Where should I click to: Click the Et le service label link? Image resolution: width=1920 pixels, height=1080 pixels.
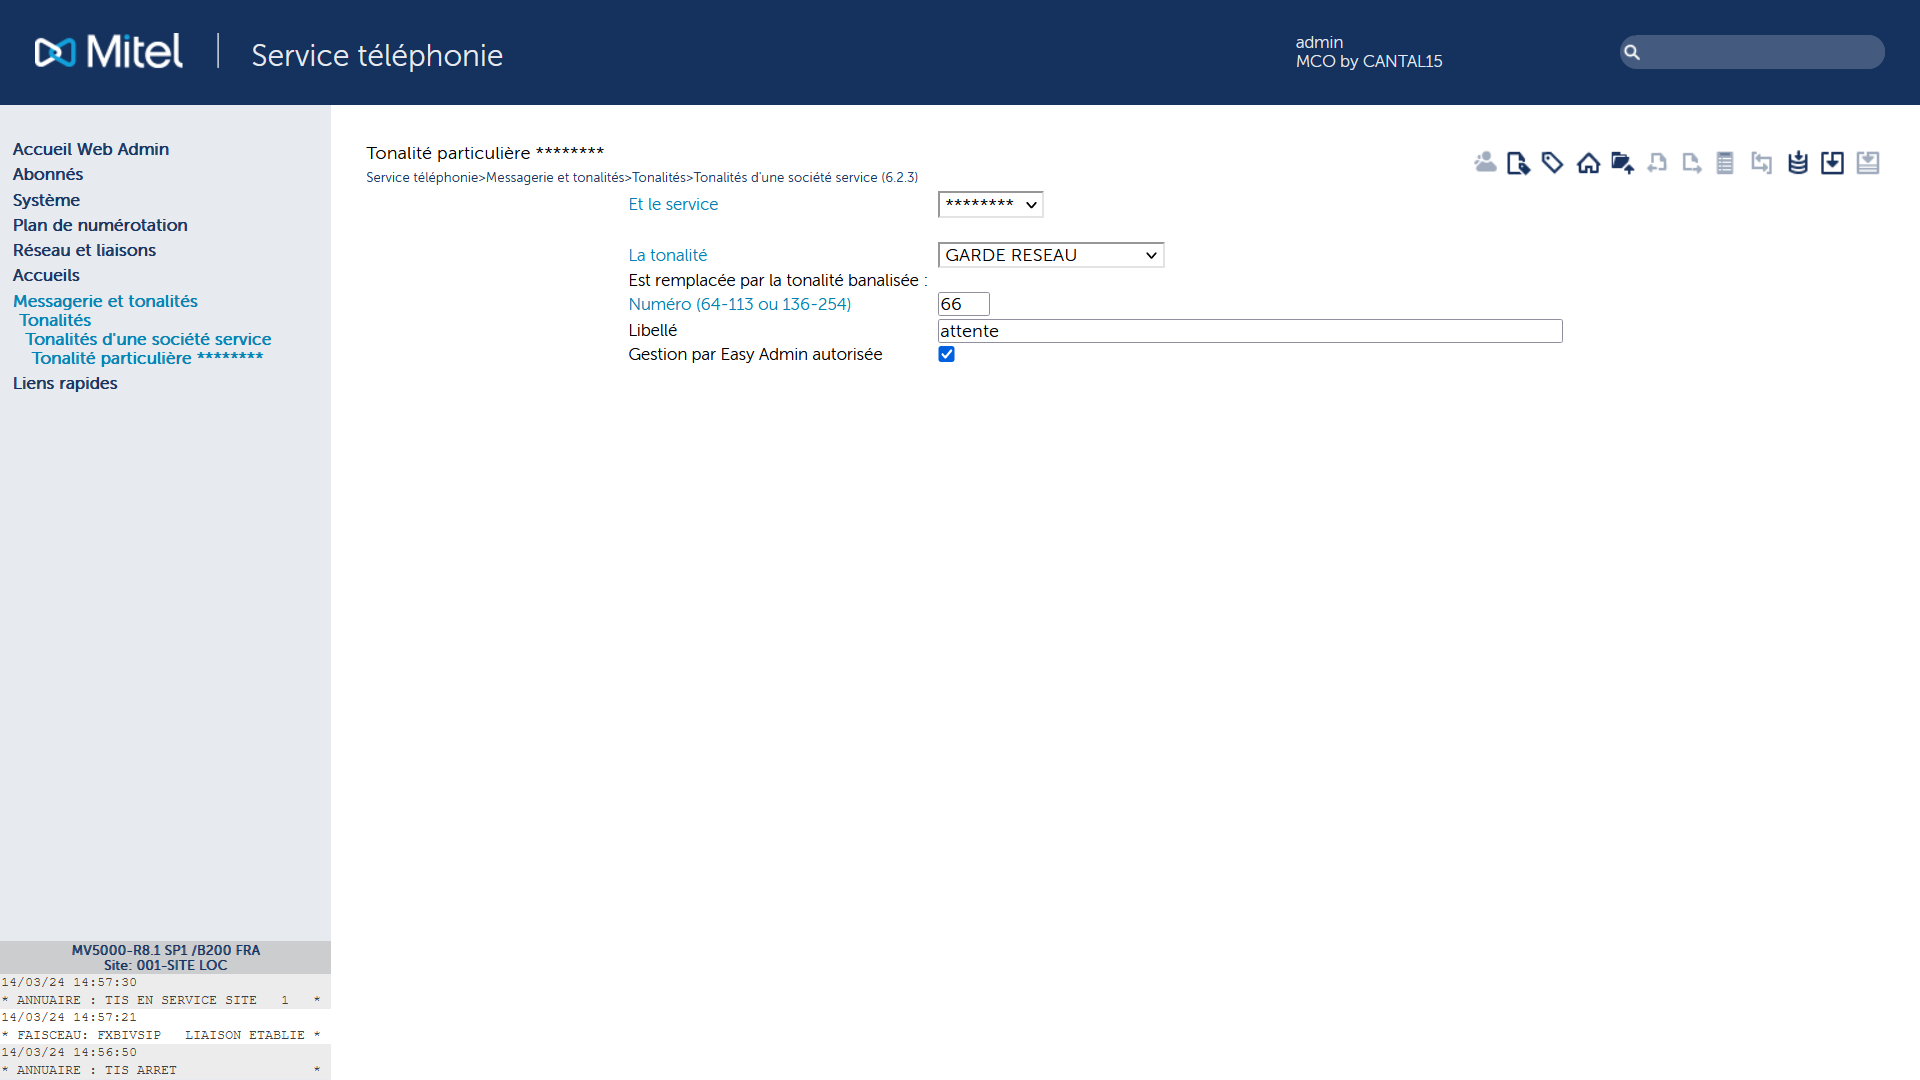coord(673,204)
